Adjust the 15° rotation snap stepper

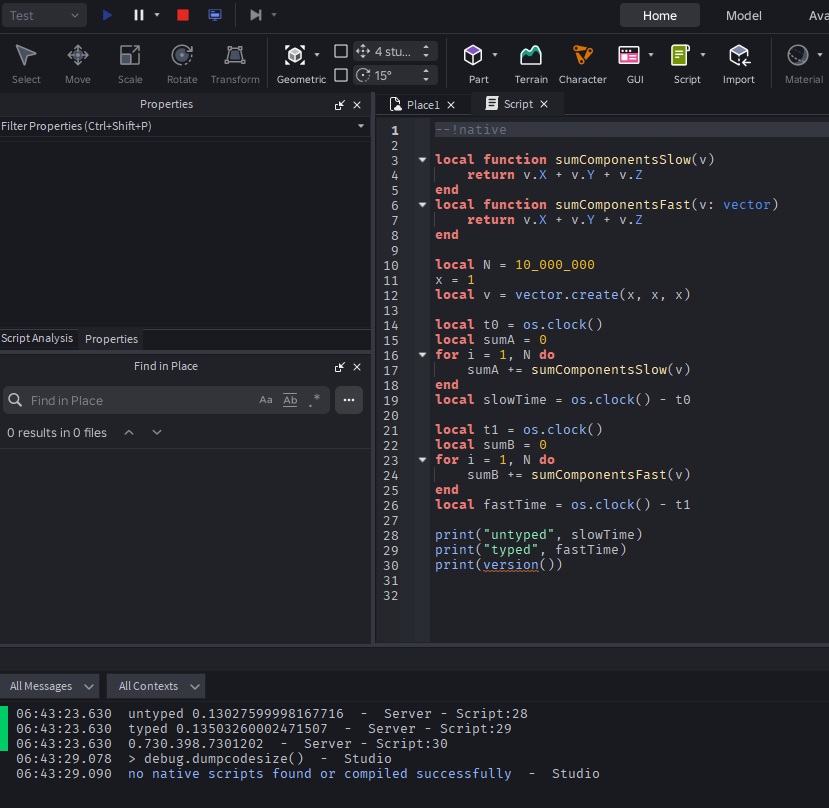(x=426, y=75)
